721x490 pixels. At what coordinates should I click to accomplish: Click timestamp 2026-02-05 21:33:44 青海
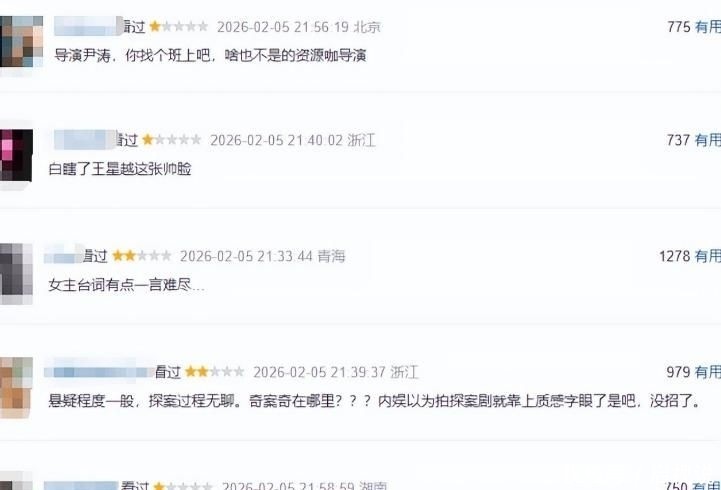tap(262, 256)
